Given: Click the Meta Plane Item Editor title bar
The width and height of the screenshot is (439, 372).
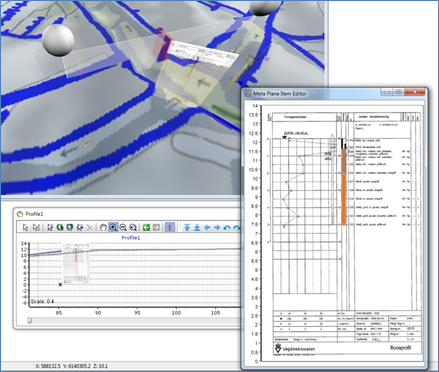Looking at the screenshot, I should click(334, 93).
